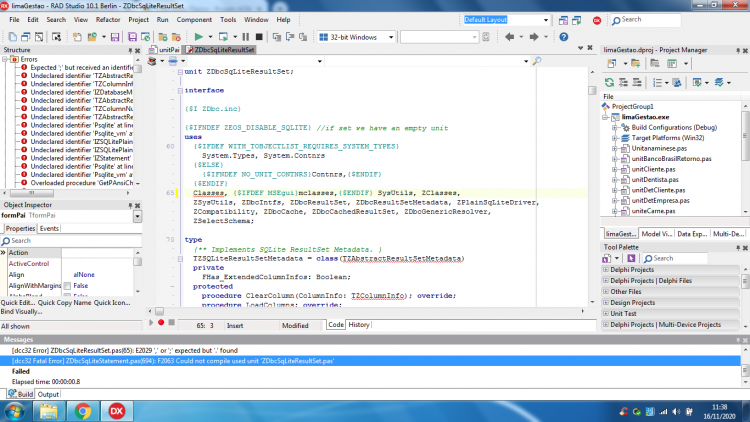Click Expand all nodes in Project Manager
This screenshot has height=422, width=750.
[623, 82]
